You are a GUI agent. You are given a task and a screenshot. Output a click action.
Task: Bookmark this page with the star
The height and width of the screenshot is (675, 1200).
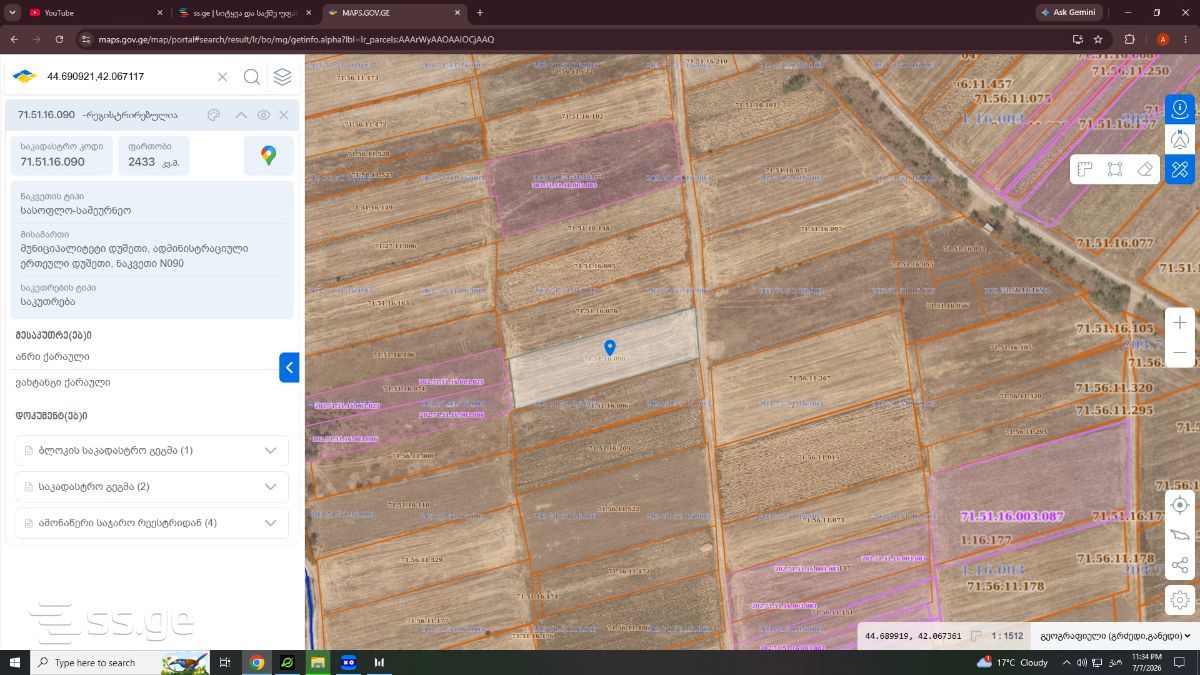1098,39
